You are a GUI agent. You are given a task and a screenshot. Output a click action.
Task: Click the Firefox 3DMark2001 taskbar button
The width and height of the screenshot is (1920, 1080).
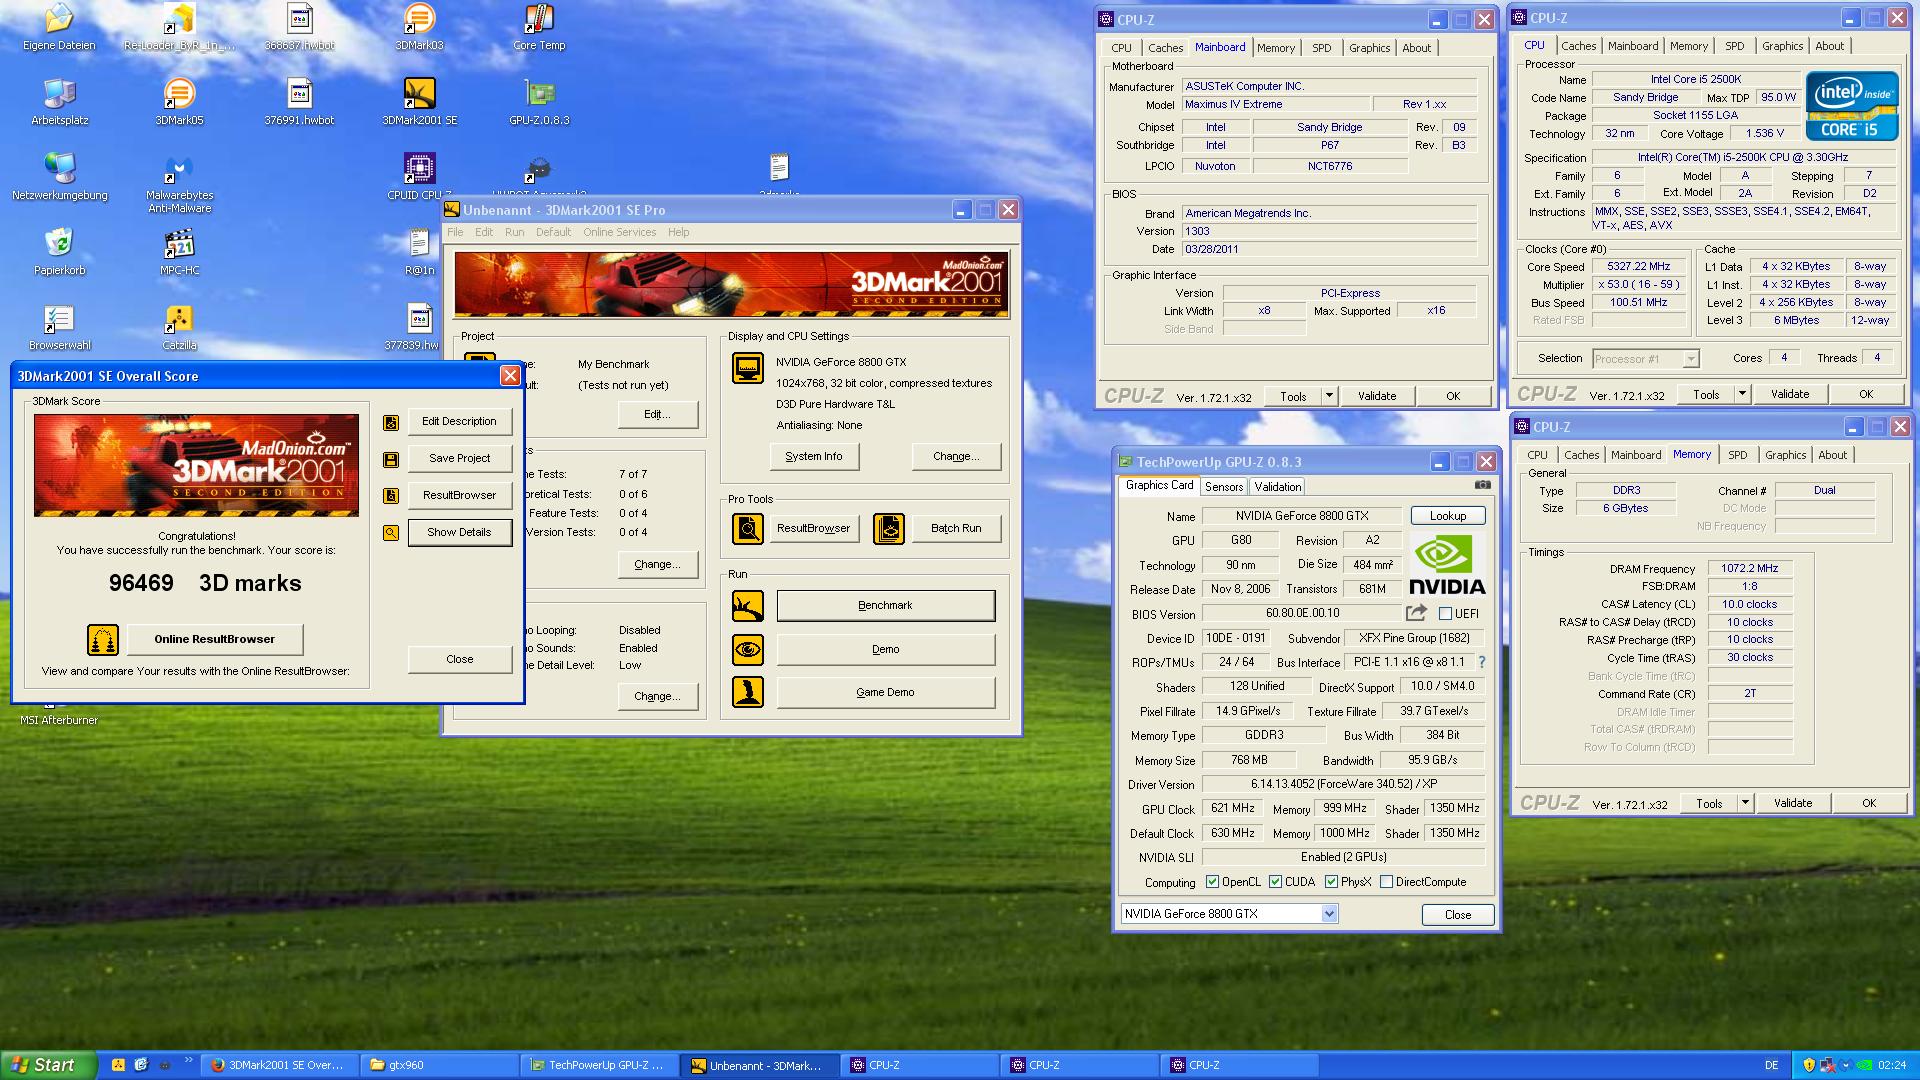(281, 1066)
